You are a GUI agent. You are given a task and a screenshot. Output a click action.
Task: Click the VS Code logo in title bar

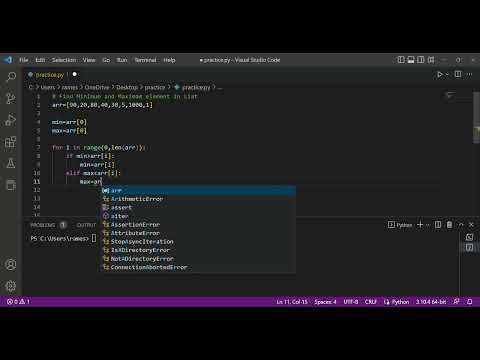tap(8, 60)
